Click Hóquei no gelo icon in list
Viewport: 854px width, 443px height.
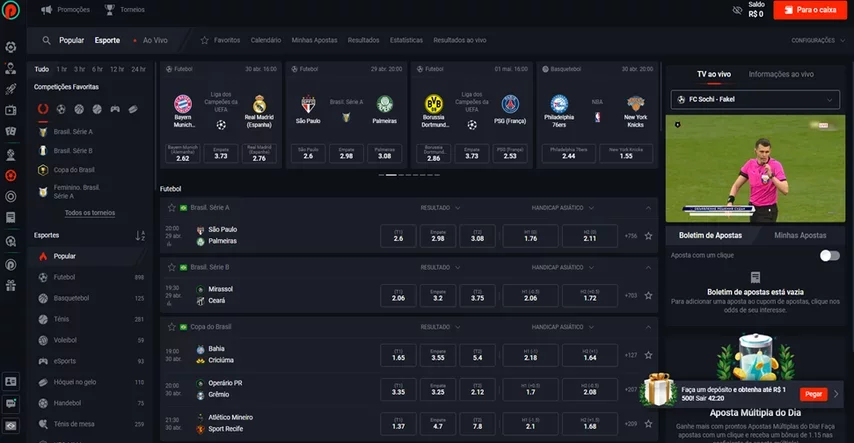43,382
